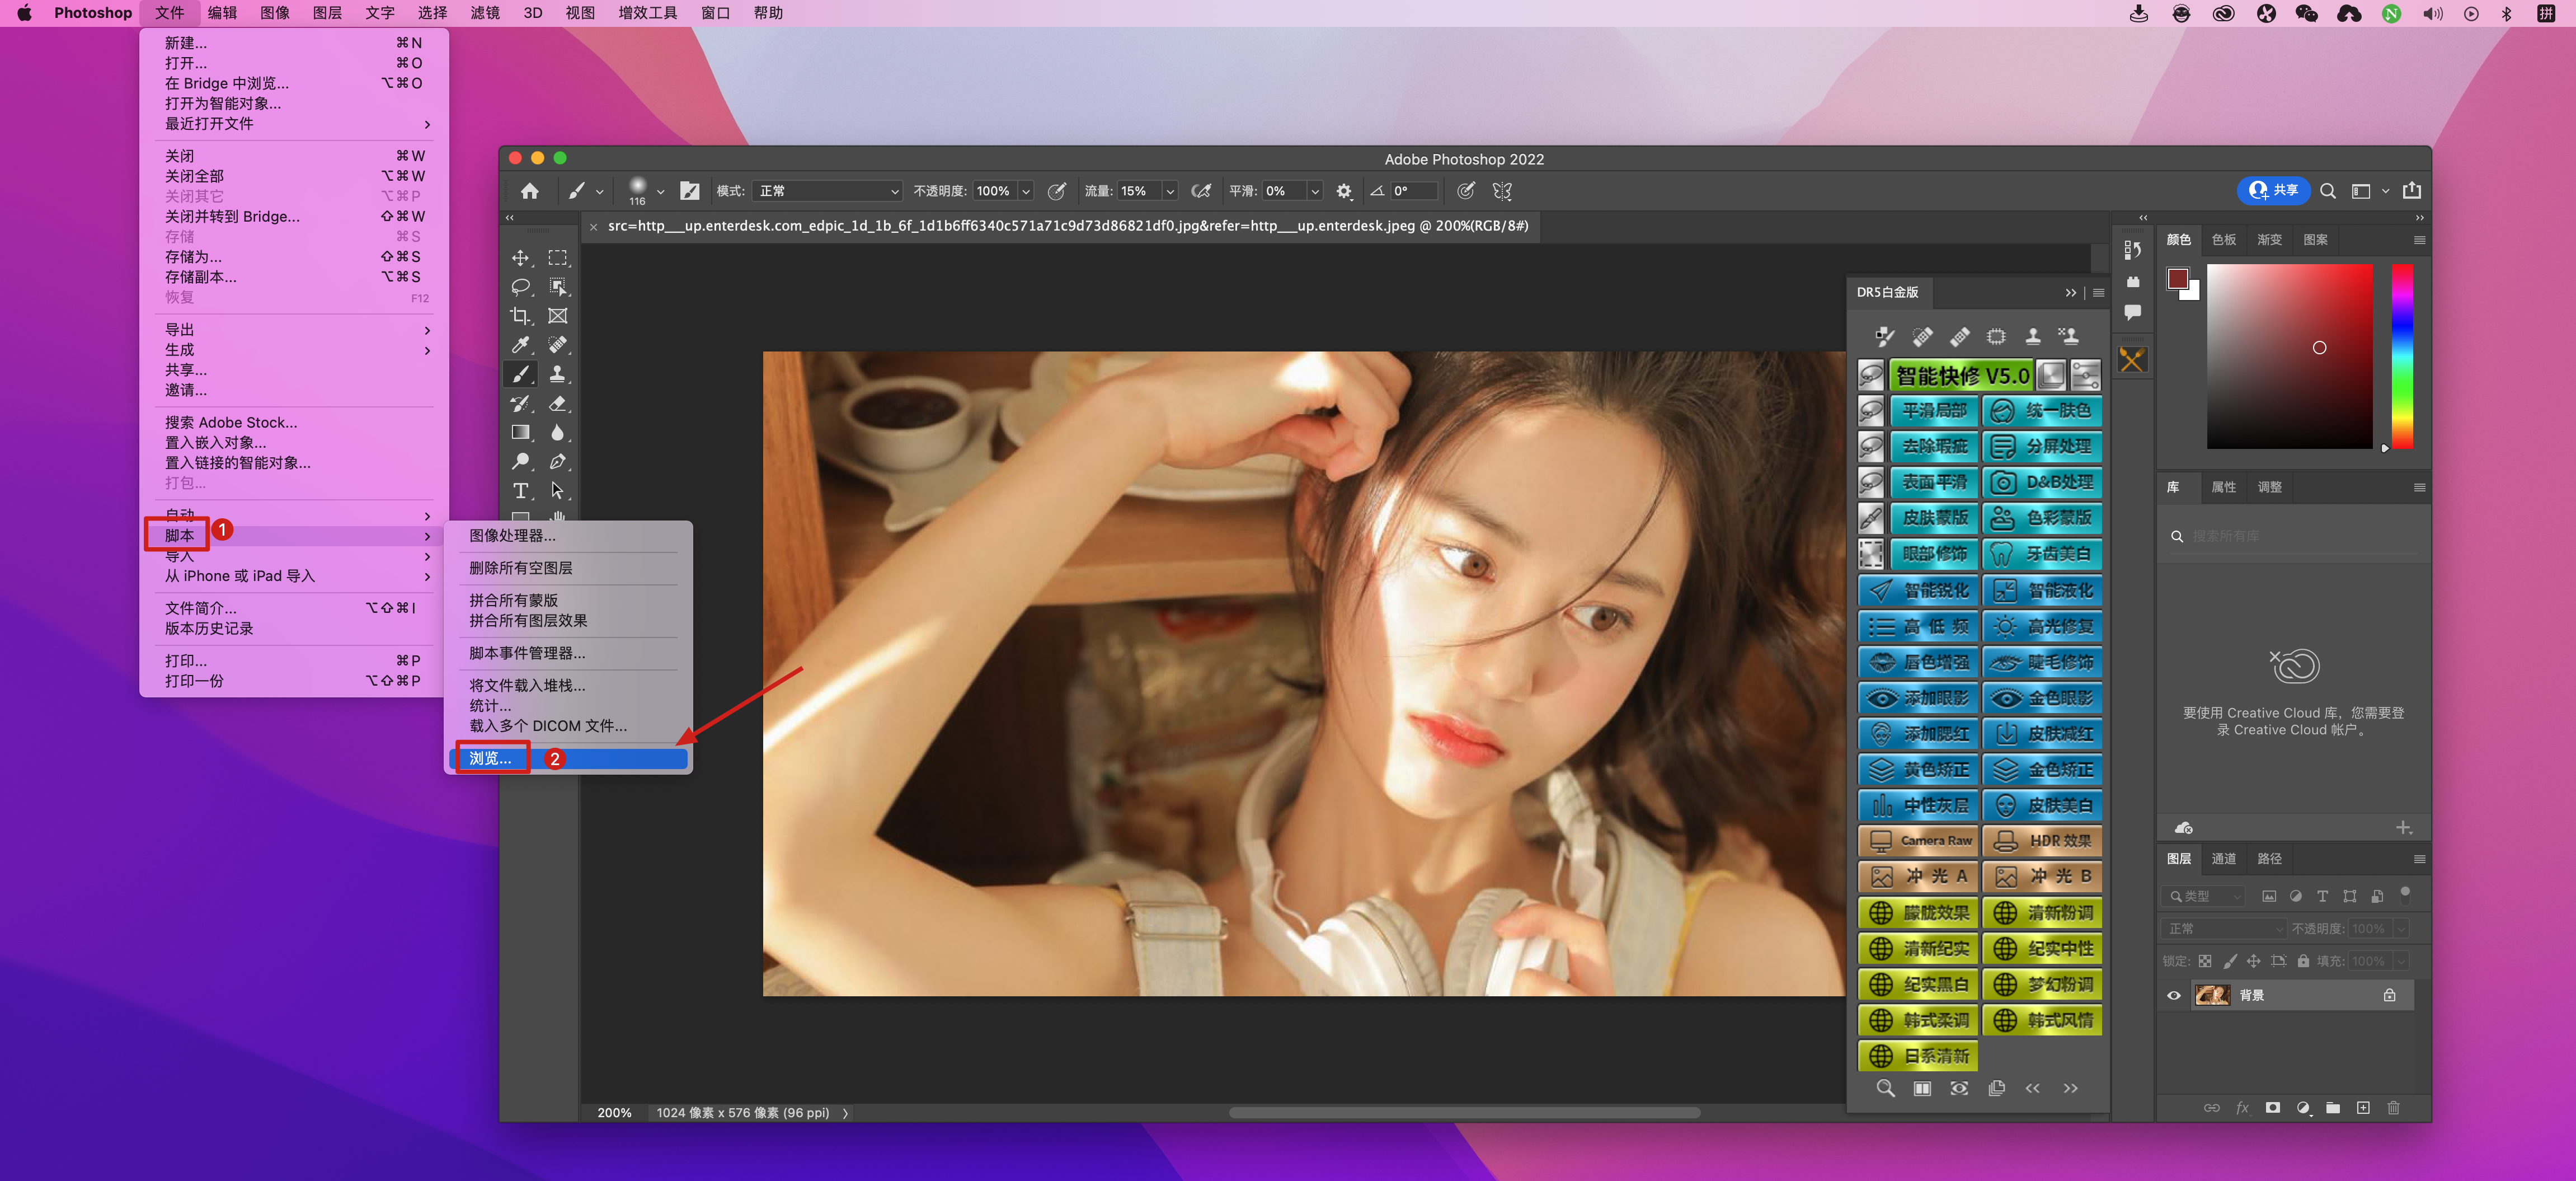Click the Home icon in options bar
The height and width of the screenshot is (1181, 2576).
click(529, 191)
